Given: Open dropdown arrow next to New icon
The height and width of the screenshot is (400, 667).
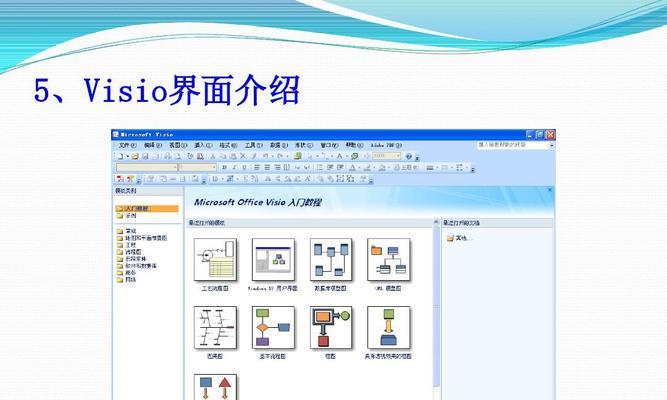Looking at the screenshot, I should click(x=127, y=157).
